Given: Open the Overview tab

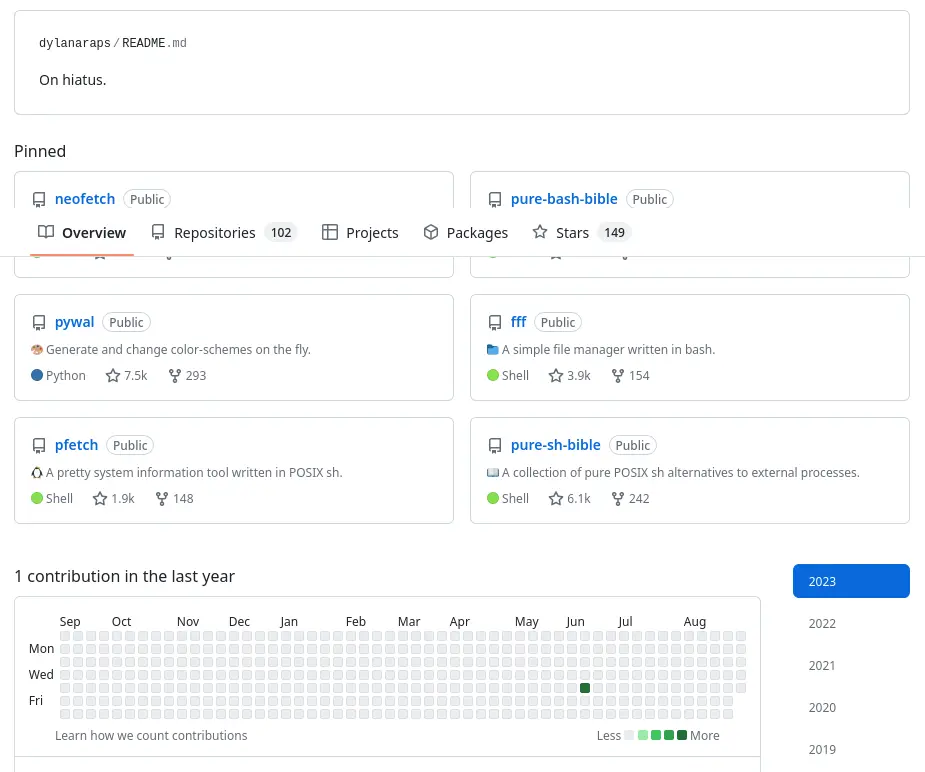Looking at the screenshot, I should coord(82,233).
